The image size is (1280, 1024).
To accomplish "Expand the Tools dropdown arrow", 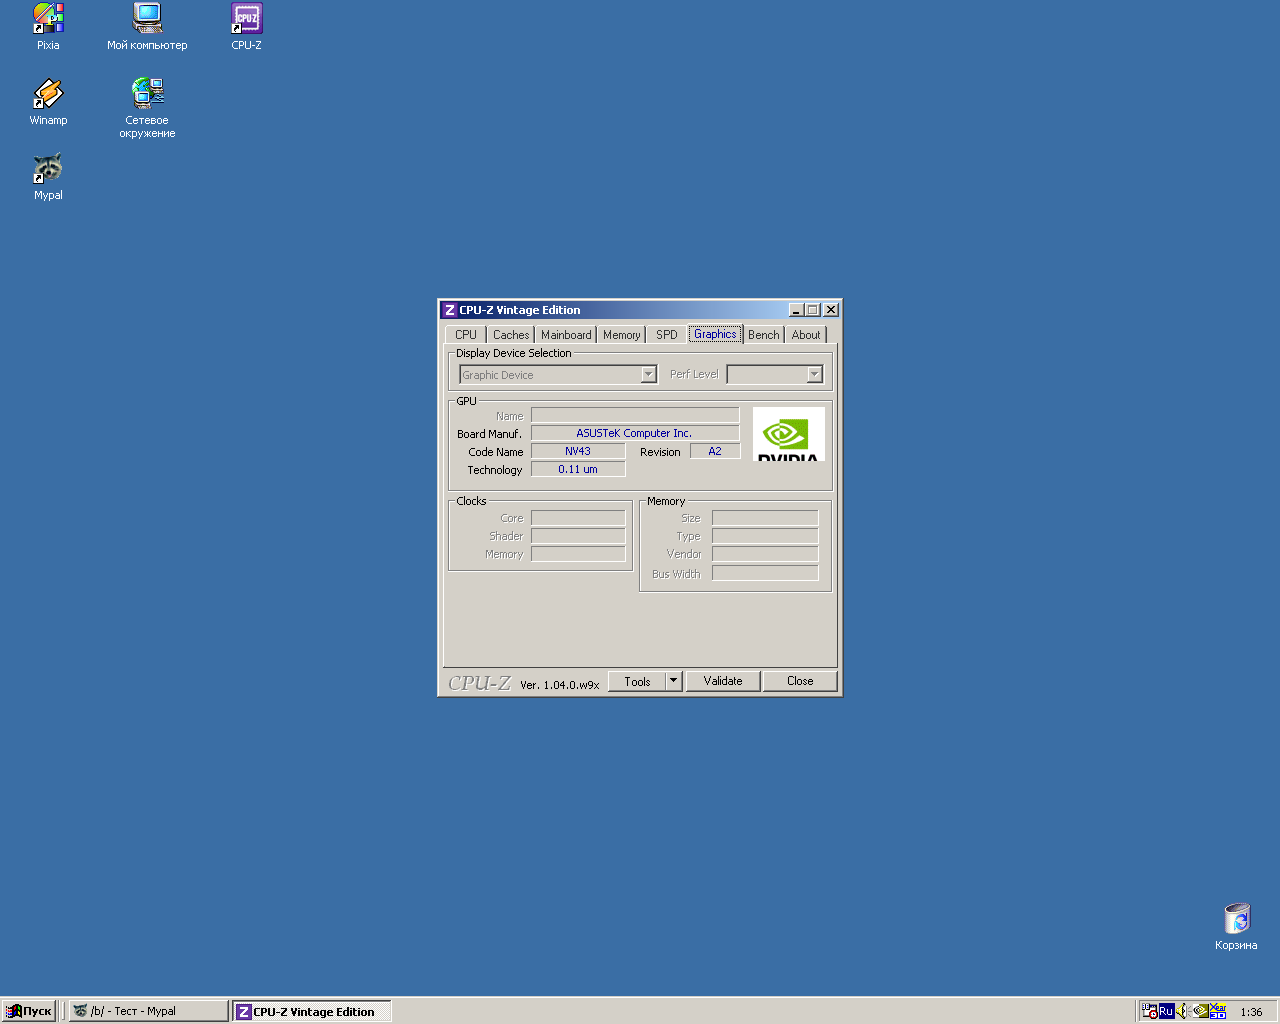I will [674, 681].
